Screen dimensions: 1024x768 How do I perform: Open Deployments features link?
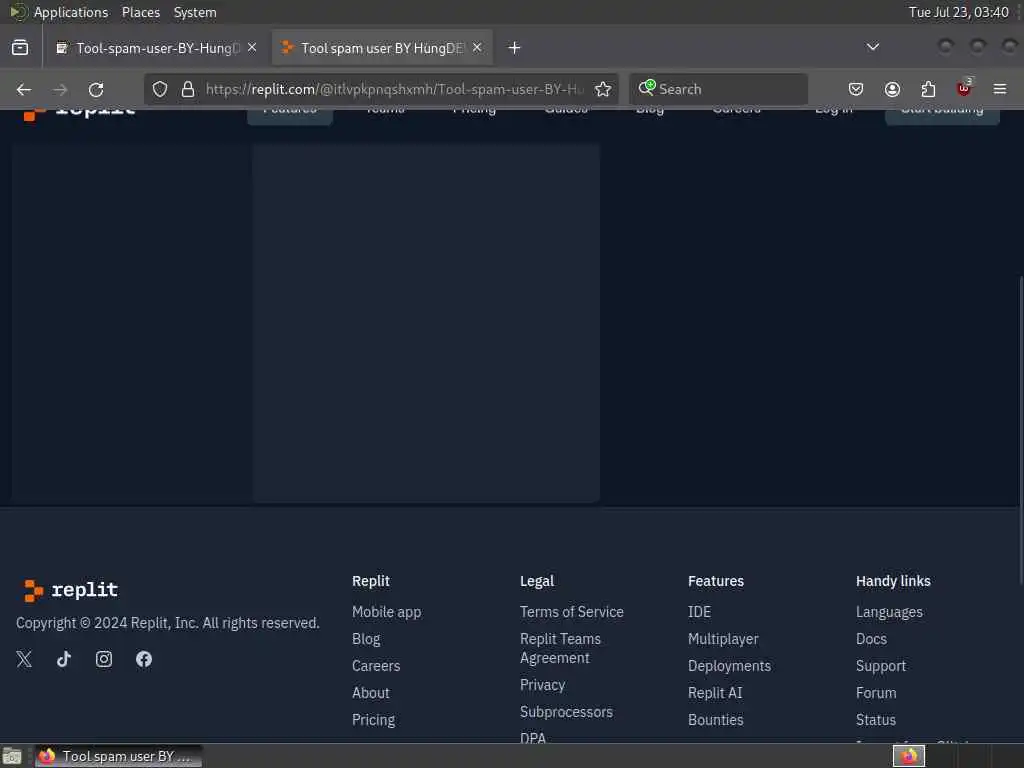pyautogui.click(x=729, y=665)
